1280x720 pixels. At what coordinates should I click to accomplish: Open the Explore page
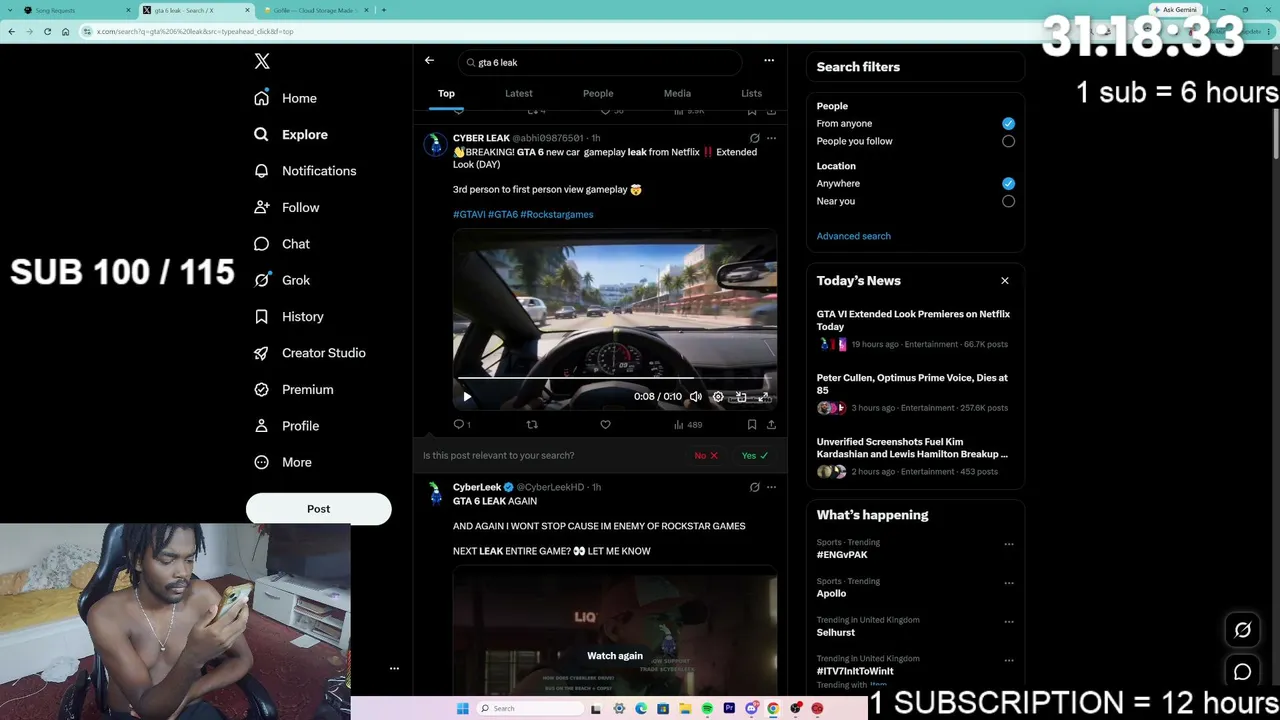[x=290, y=134]
